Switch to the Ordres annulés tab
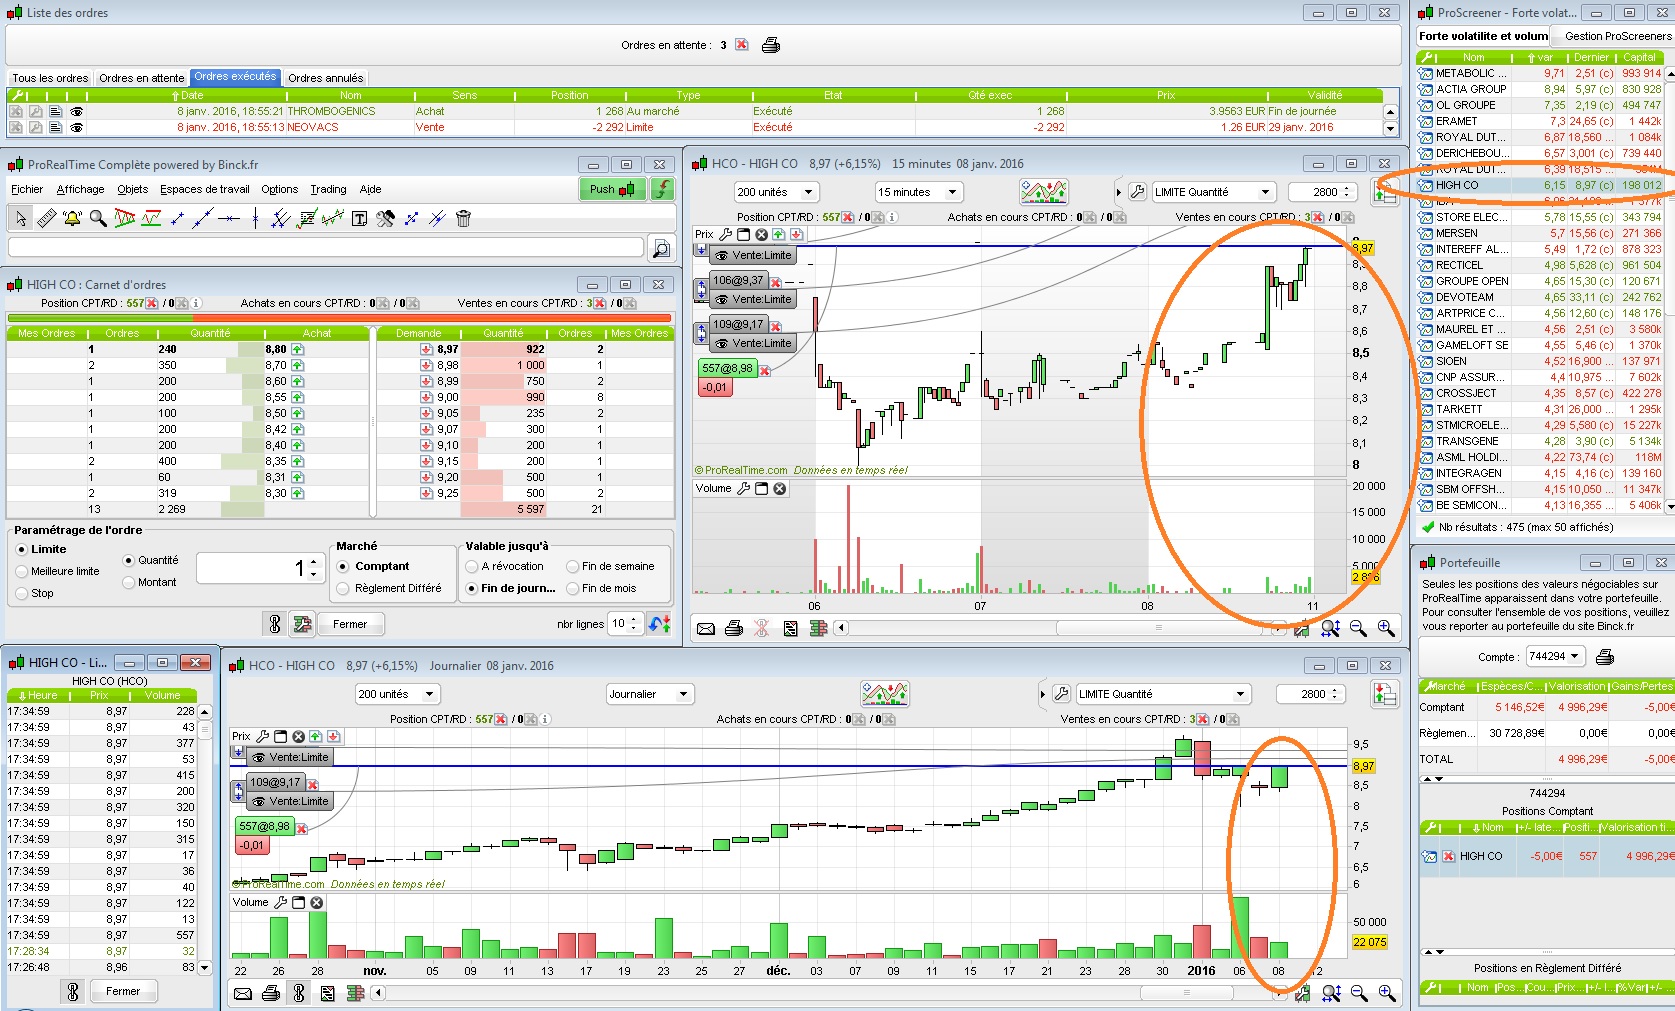1675x1011 pixels. (x=326, y=78)
